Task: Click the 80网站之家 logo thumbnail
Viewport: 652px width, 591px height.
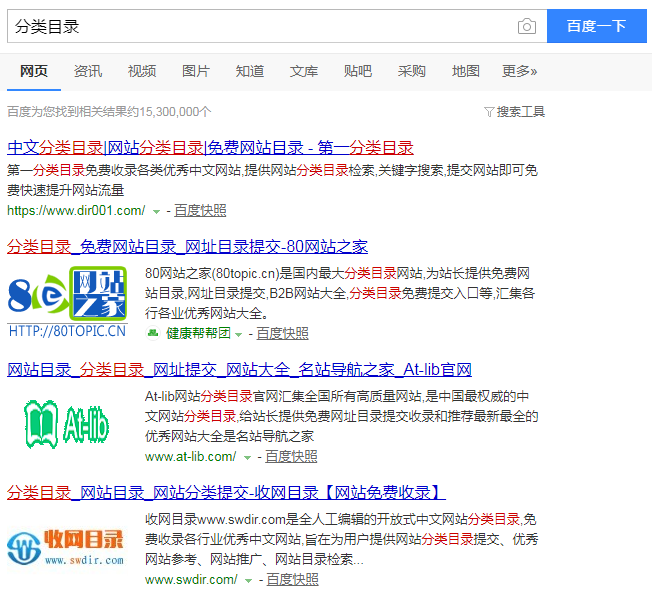Action: [x=67, y=302]
